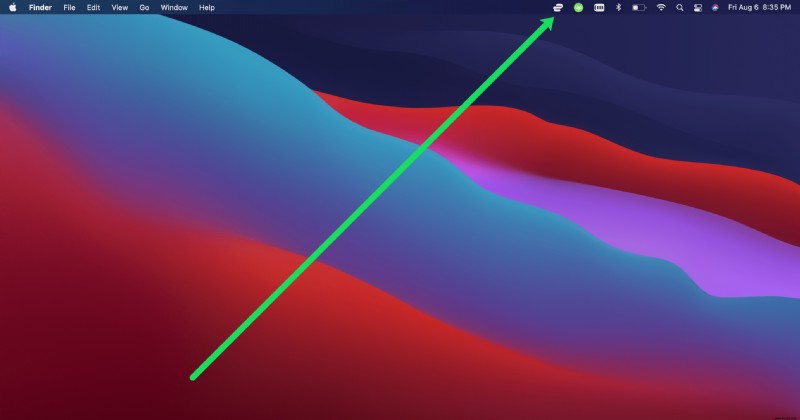The image size is (800, 420).
Task: Open the battery status menu
Action: tap(639, 8)
